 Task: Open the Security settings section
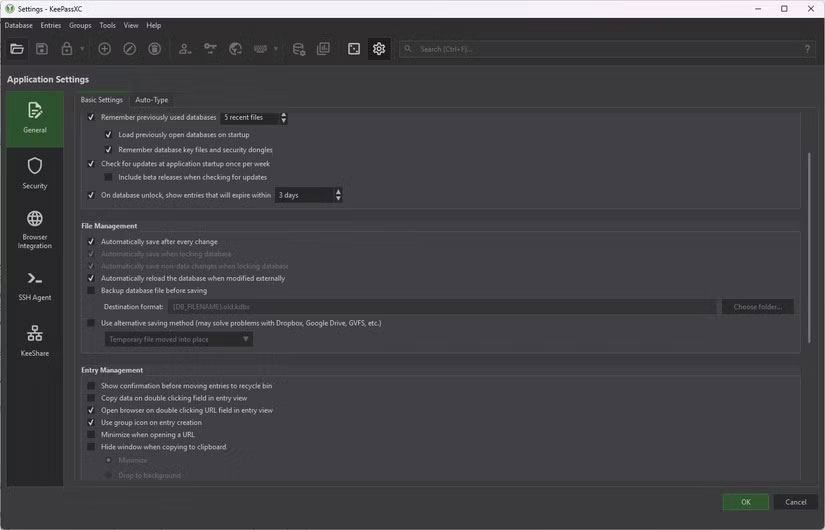coord(35,172)
